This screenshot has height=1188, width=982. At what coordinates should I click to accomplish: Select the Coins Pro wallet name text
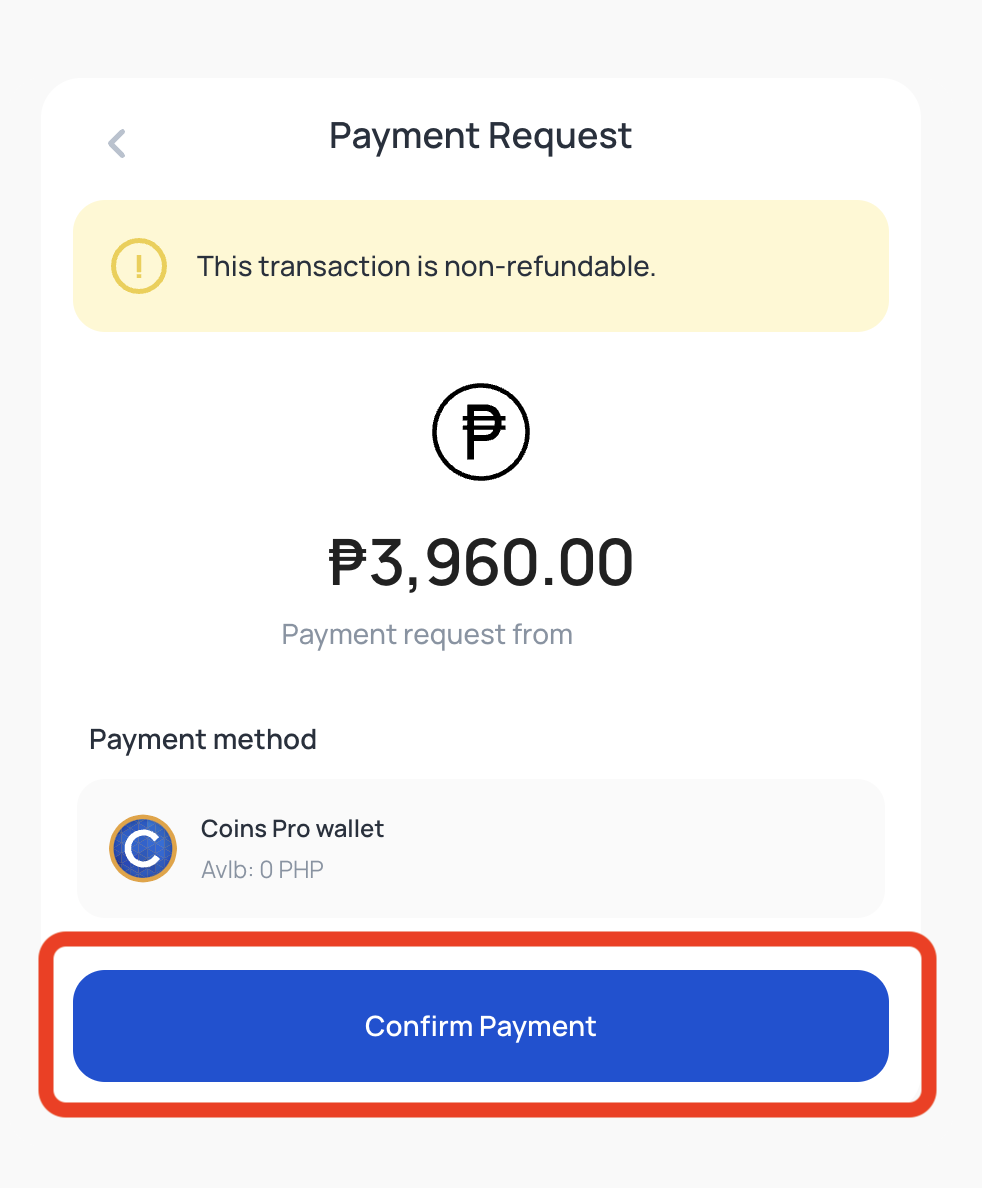292,829
